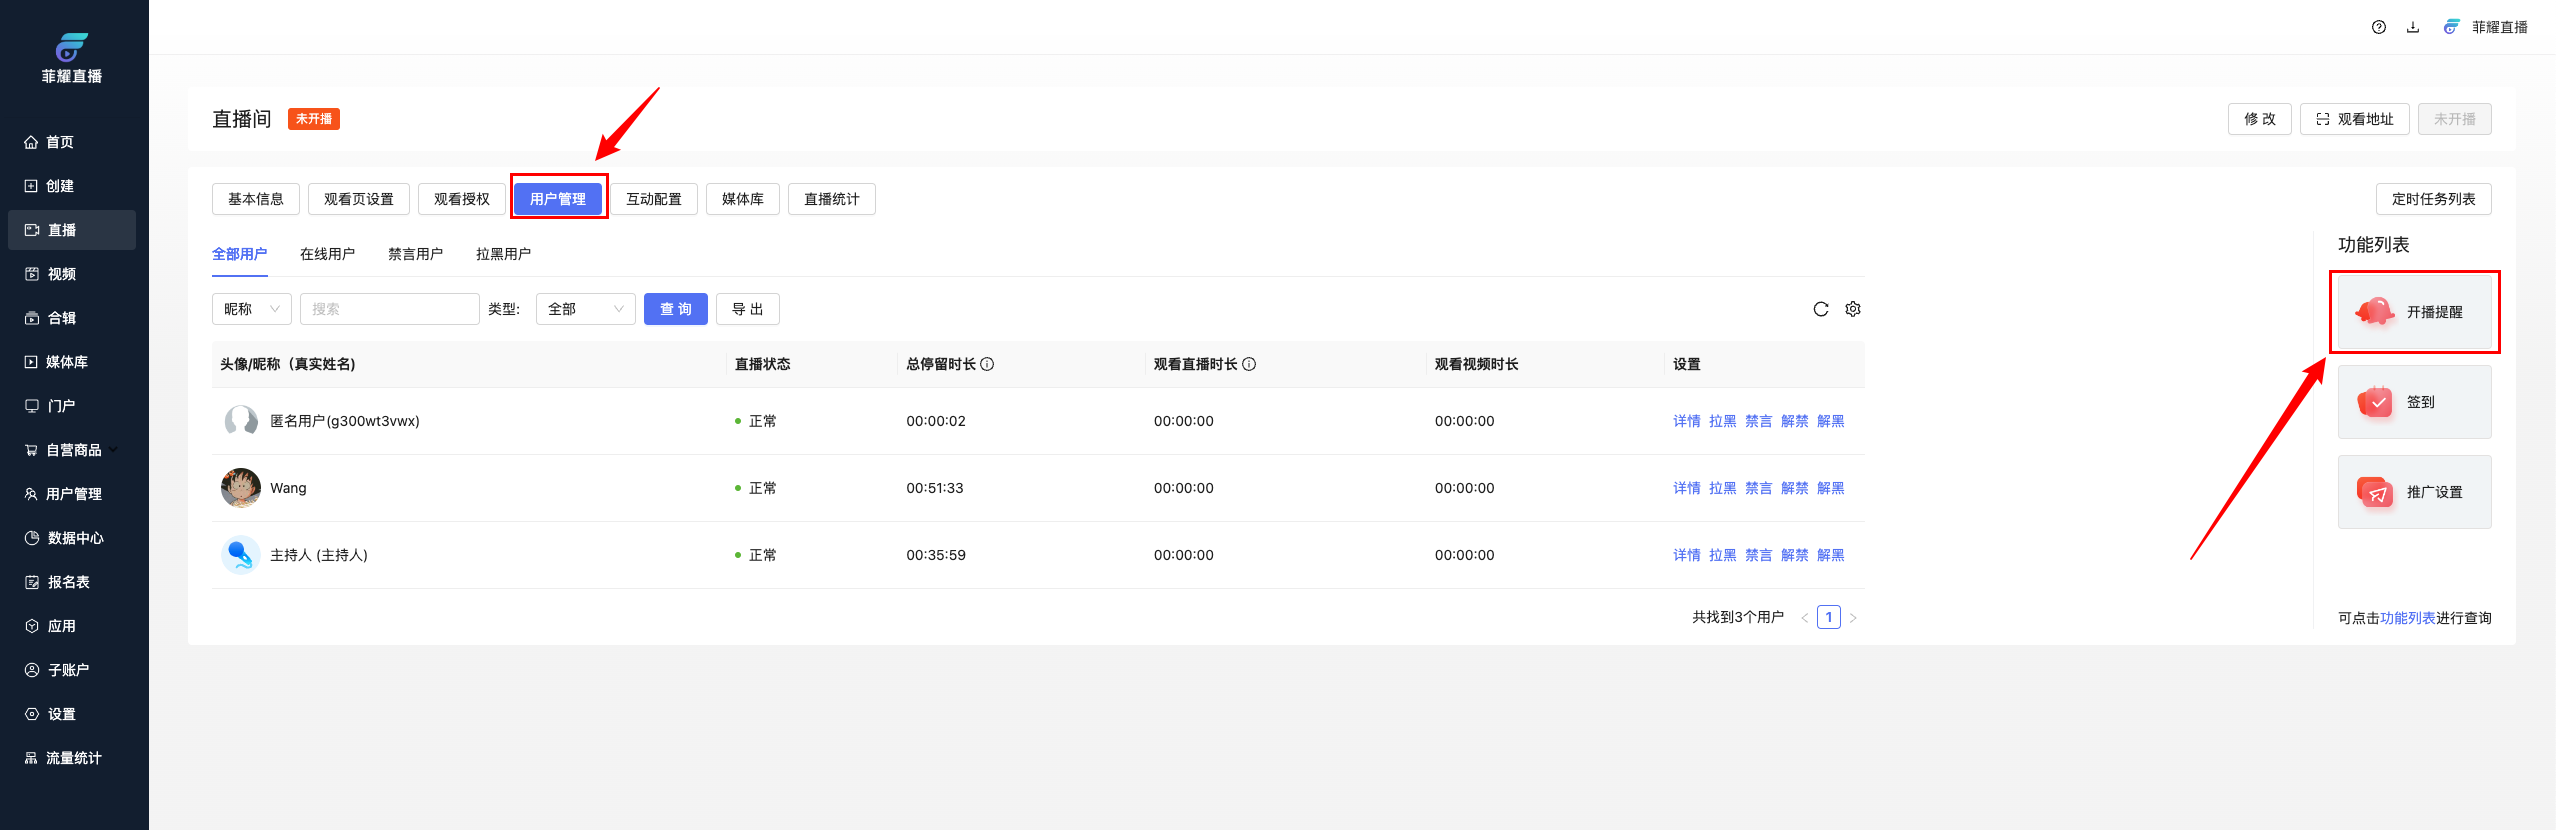
Task: Click the download icon in top bar
Action: tap(2413, 27)
